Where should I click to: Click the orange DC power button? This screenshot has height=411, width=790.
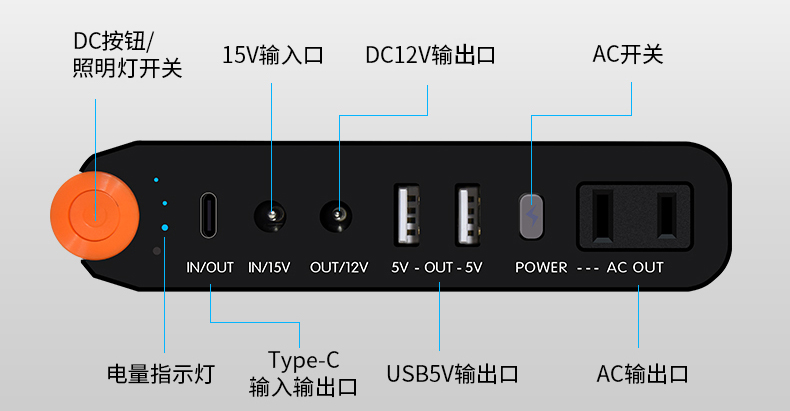coord(95,216)
